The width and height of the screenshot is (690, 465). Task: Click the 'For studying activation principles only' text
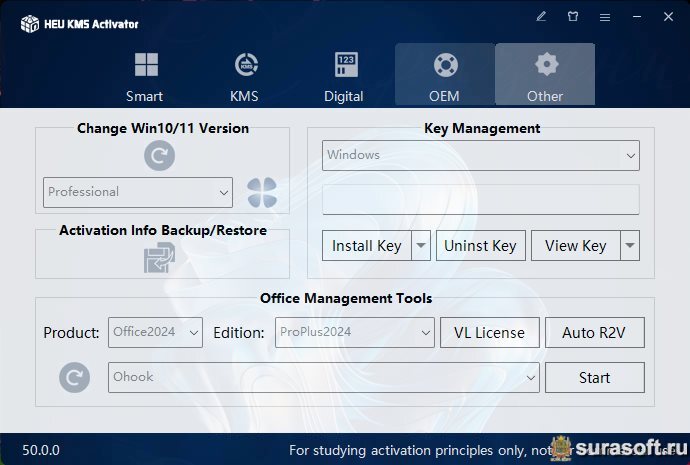(x=409, y=450)
